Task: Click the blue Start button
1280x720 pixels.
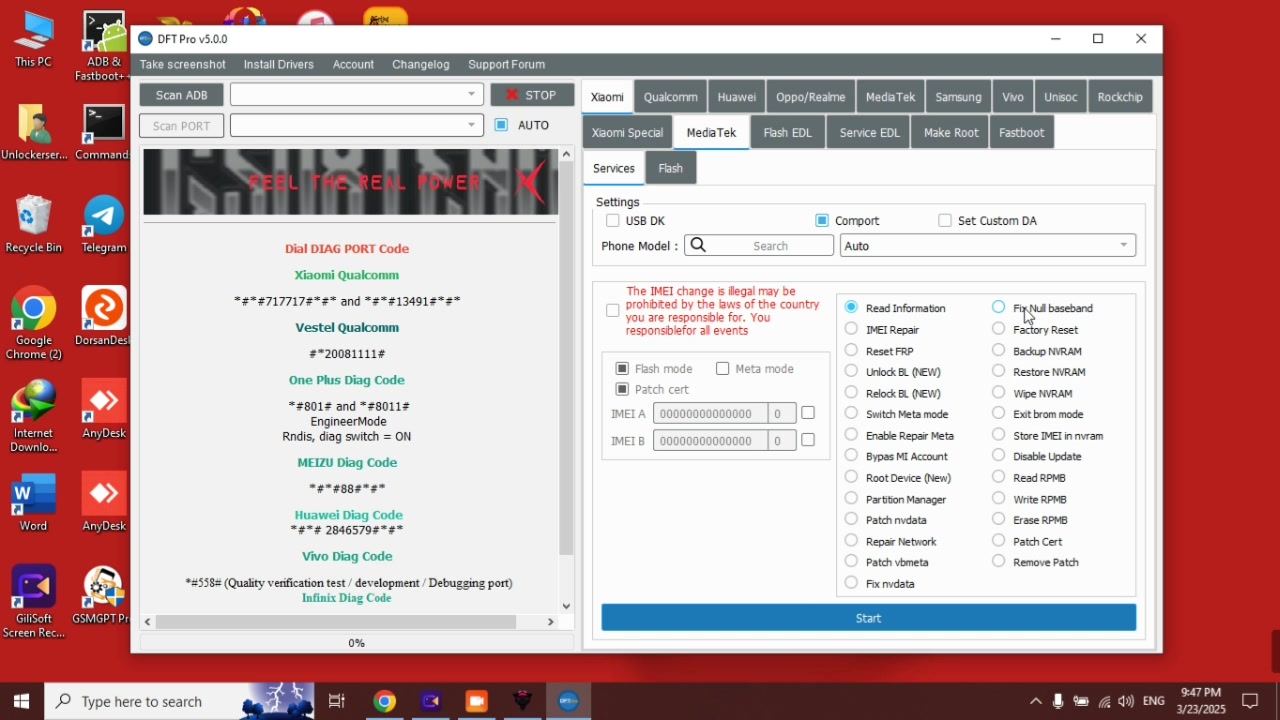Action: 868,618
